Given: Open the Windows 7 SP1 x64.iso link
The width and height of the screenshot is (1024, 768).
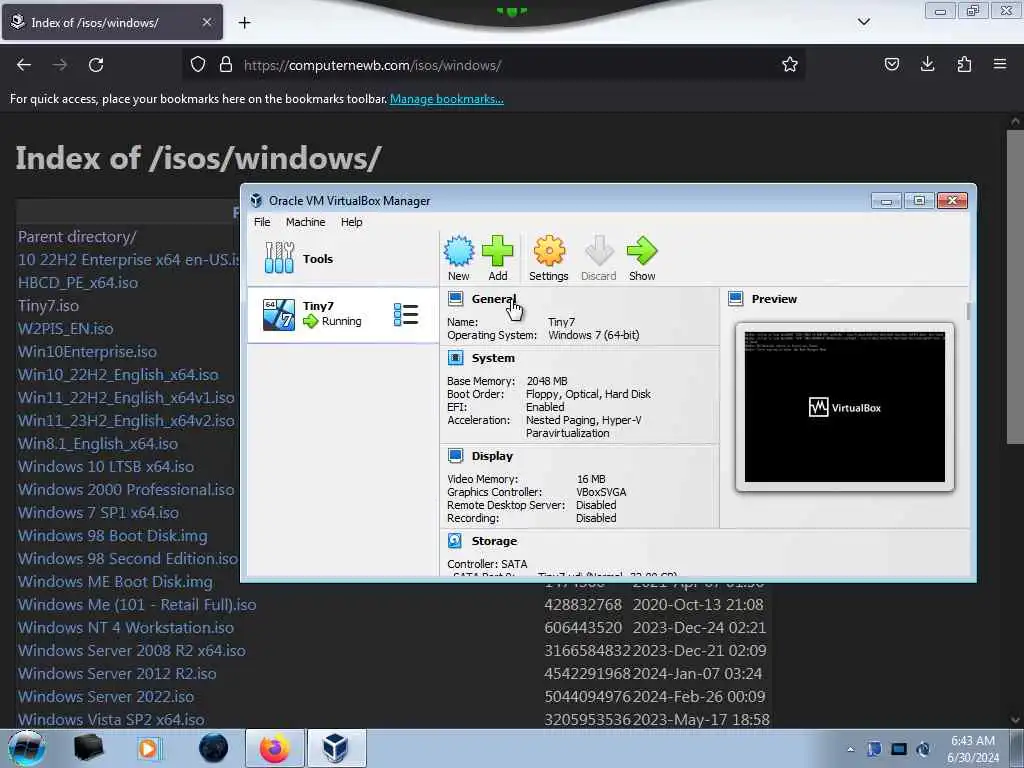Looking at the screenshot, I should (x=98, y=513).
